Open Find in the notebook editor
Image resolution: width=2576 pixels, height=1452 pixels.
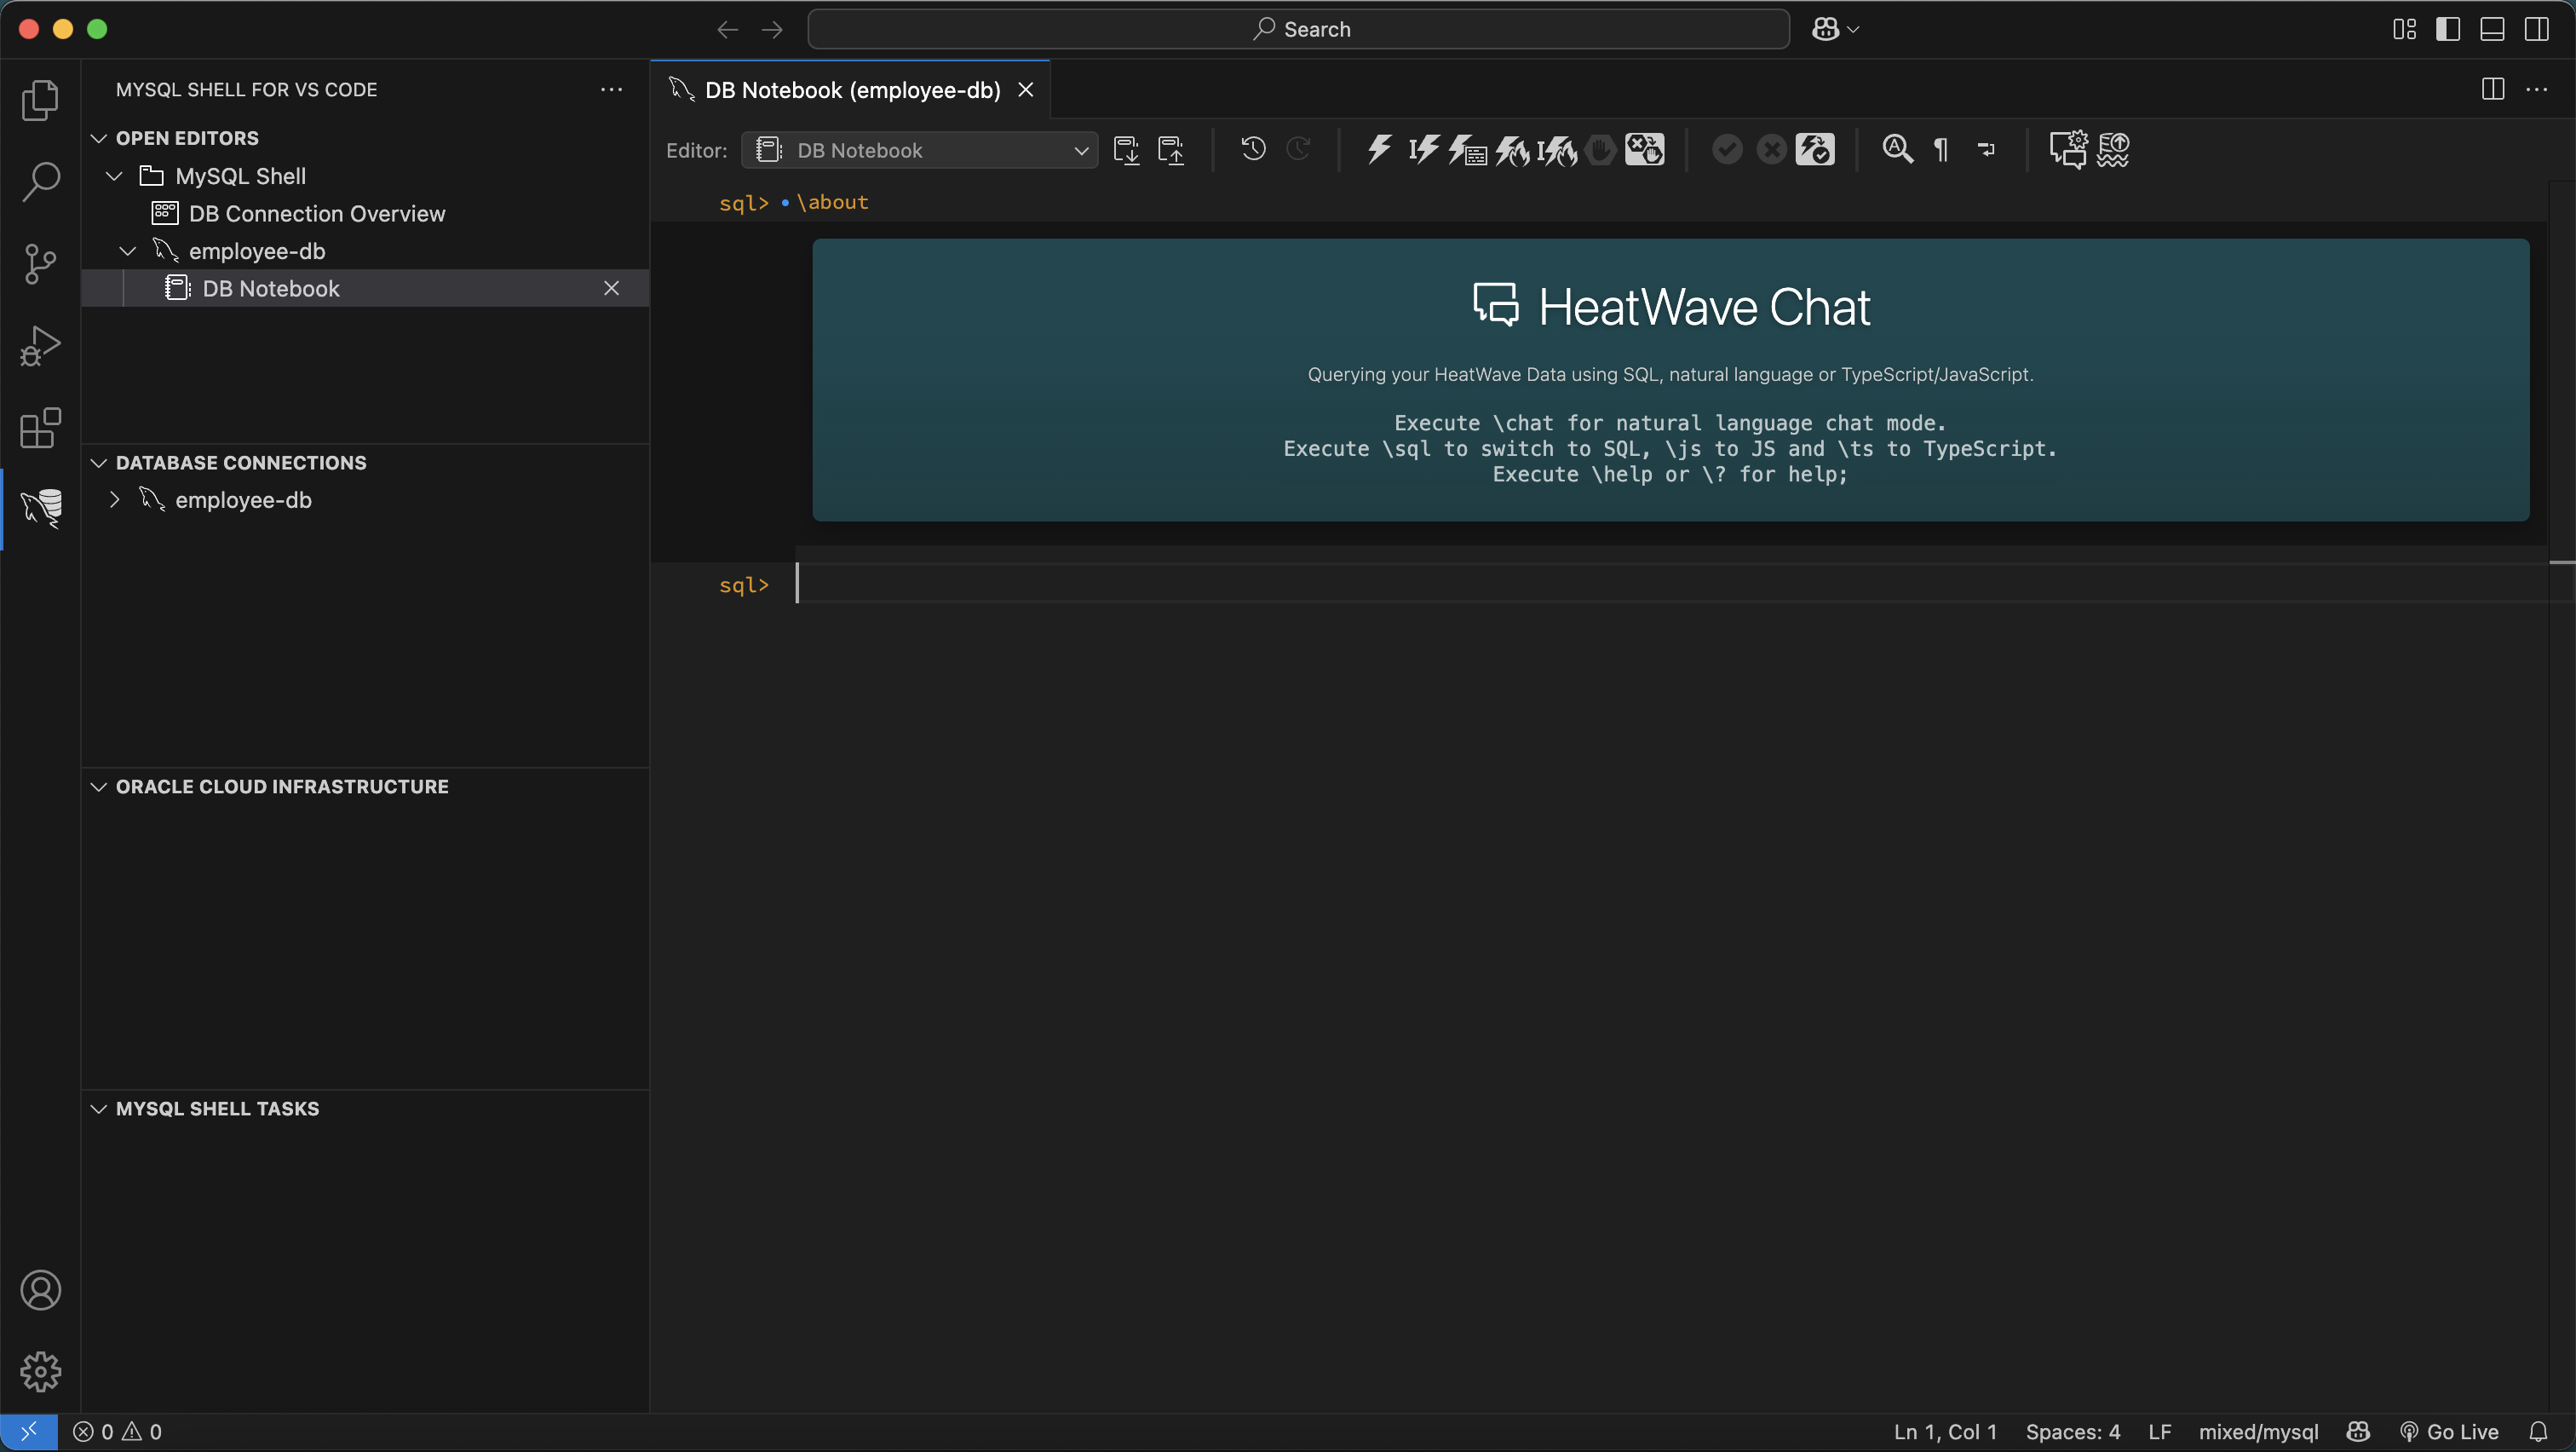tap(1897, 149)
